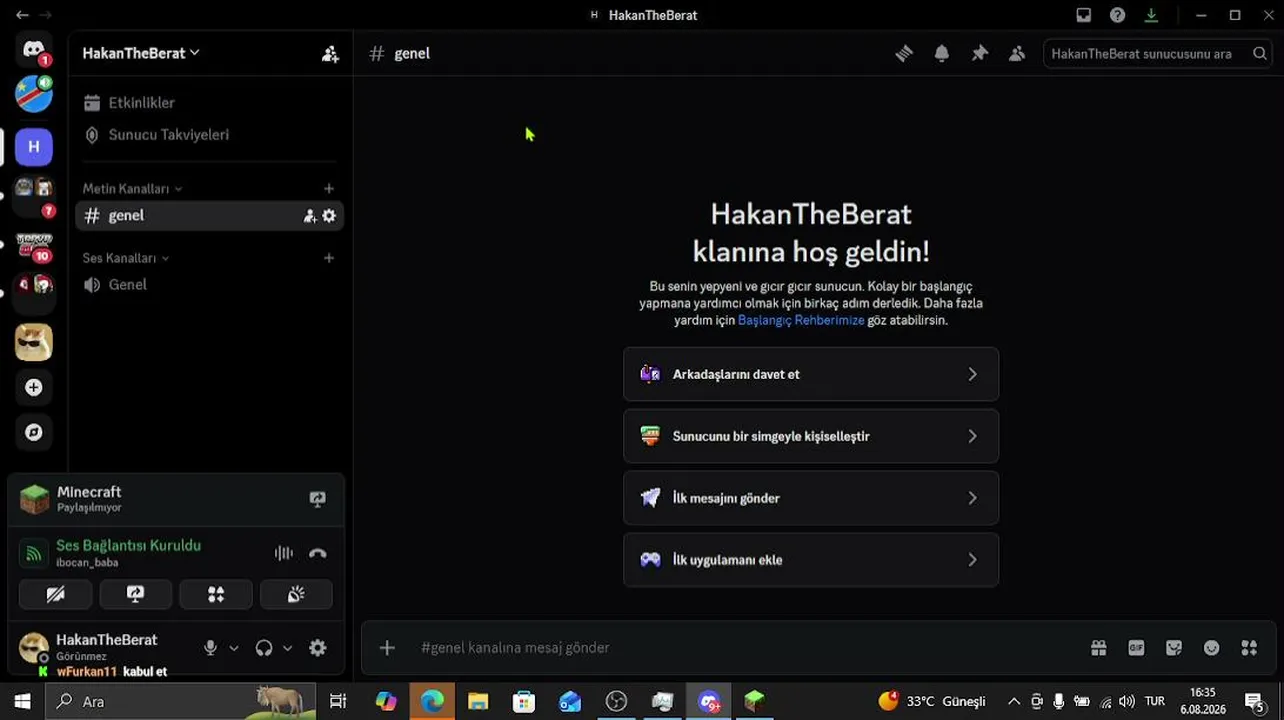Click invite people icon beside server name

(x=330, y=54)
